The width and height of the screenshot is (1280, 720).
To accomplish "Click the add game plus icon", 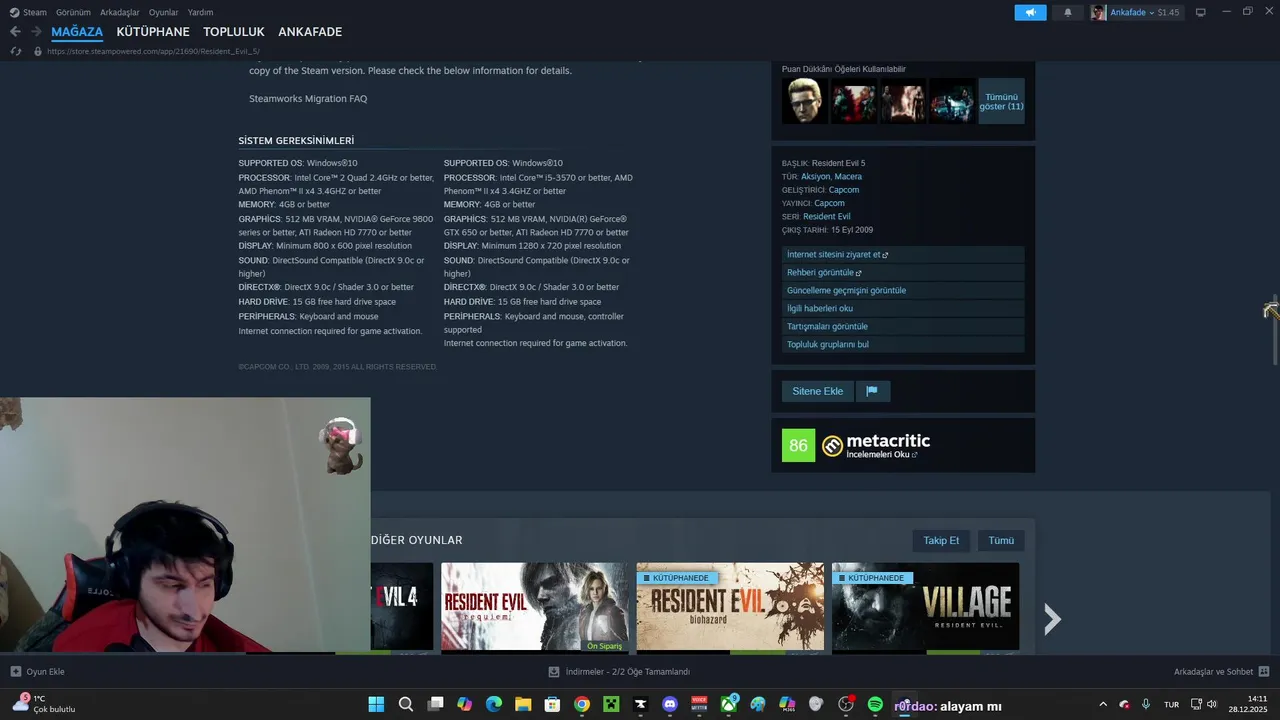I will coord(15,672).
